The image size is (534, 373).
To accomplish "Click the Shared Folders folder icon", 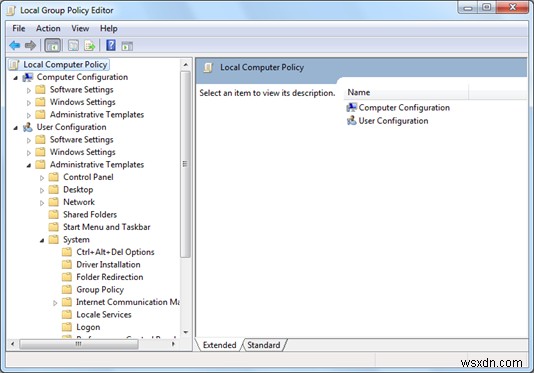I will point(53,215).
